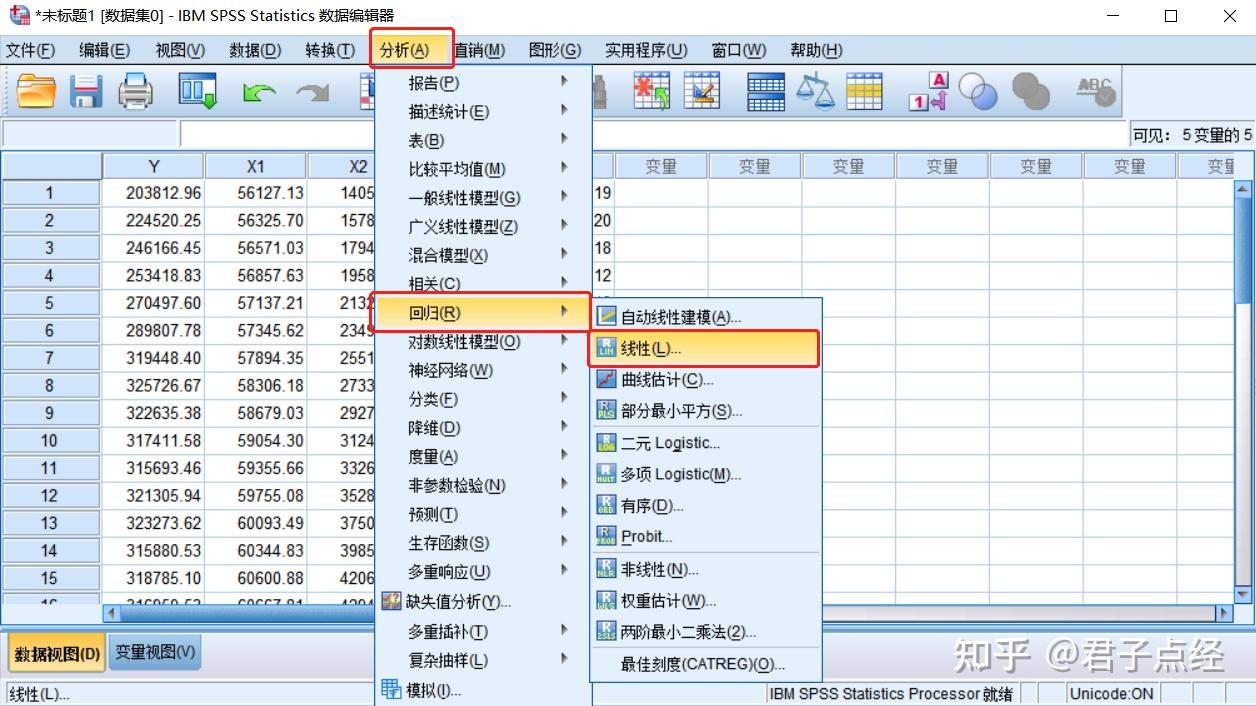Choose the 二元Logistic regression option

[679, 443]
